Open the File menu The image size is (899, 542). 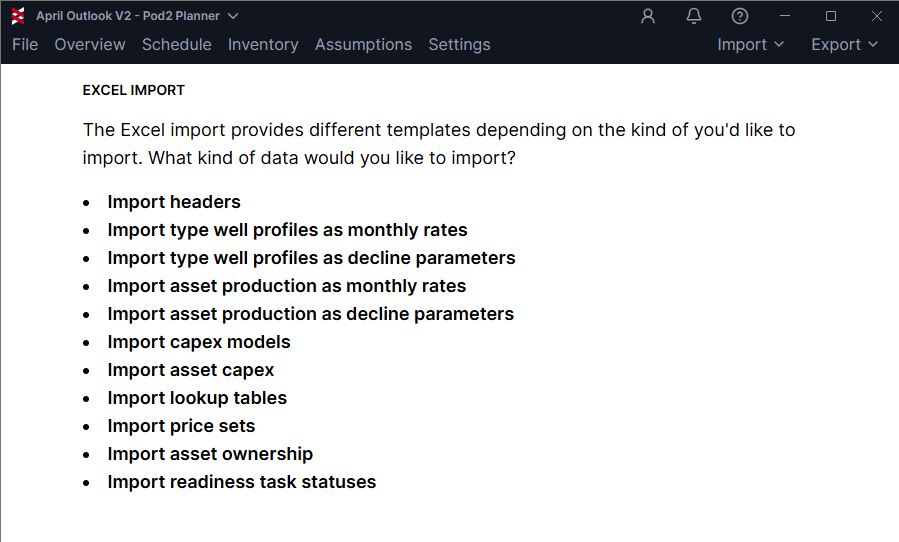pyautogui.click(x=25, y=44)
